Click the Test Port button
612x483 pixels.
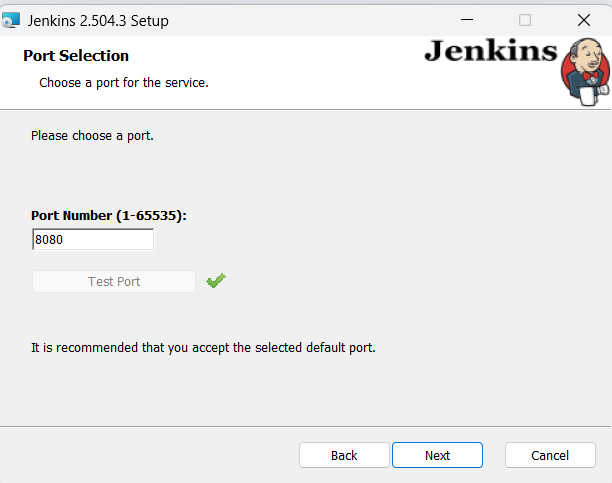coord(114,282)
